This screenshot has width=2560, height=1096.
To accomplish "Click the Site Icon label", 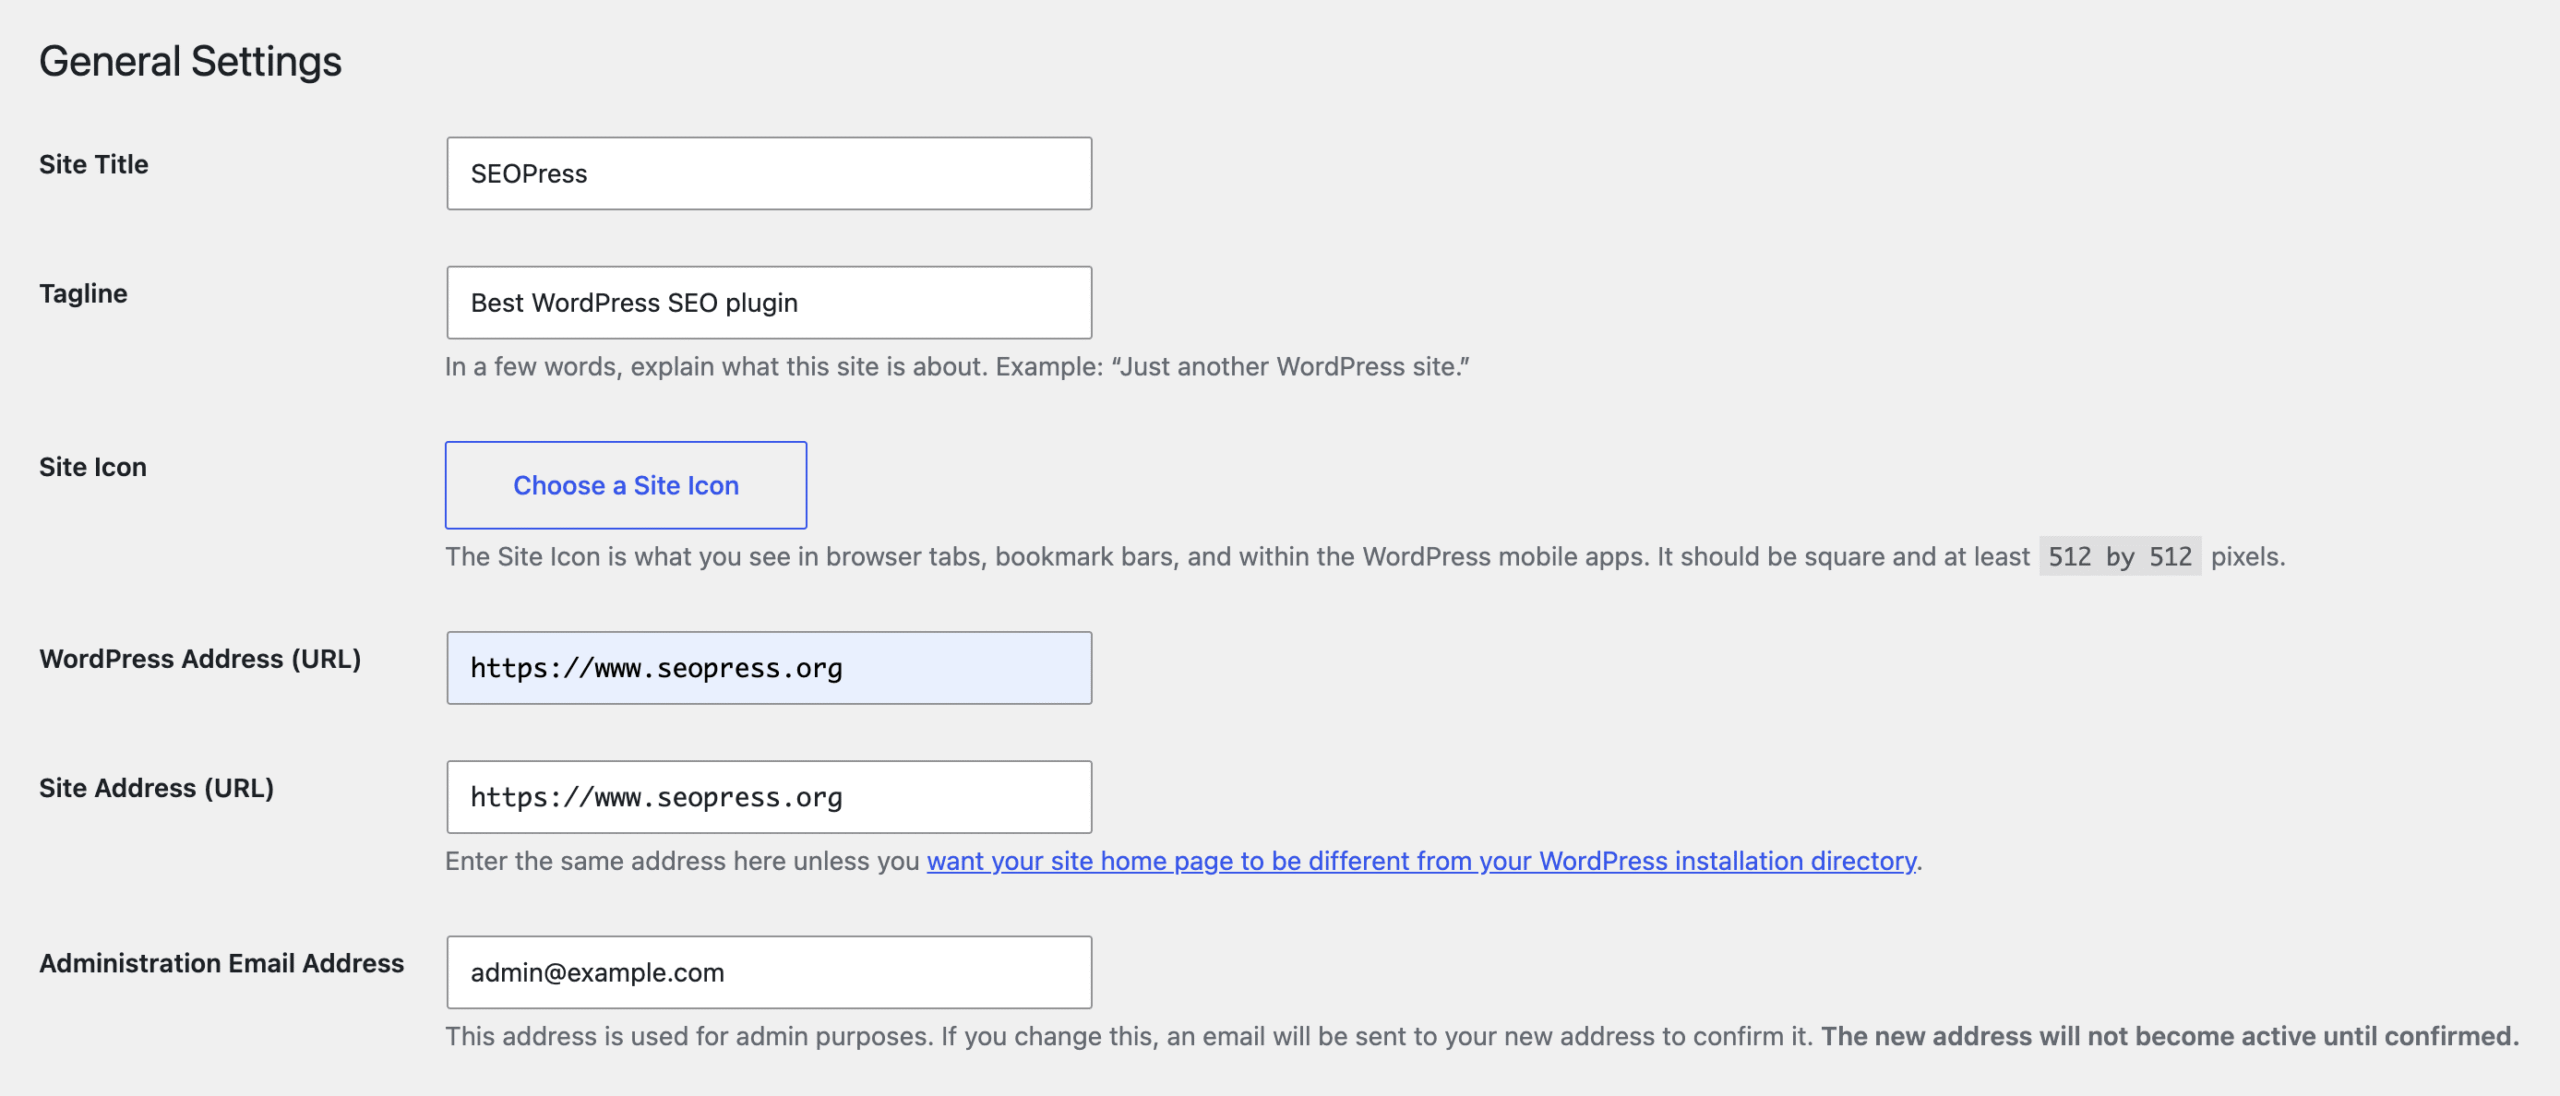I will point(93,467).
